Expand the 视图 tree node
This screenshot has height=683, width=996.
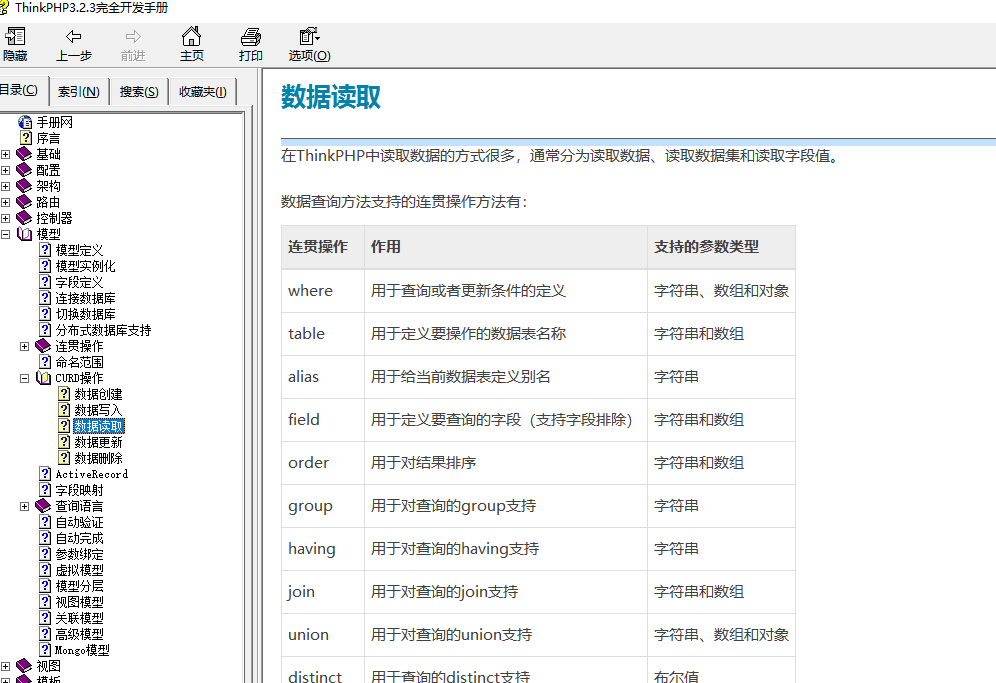tap(6, 666)
